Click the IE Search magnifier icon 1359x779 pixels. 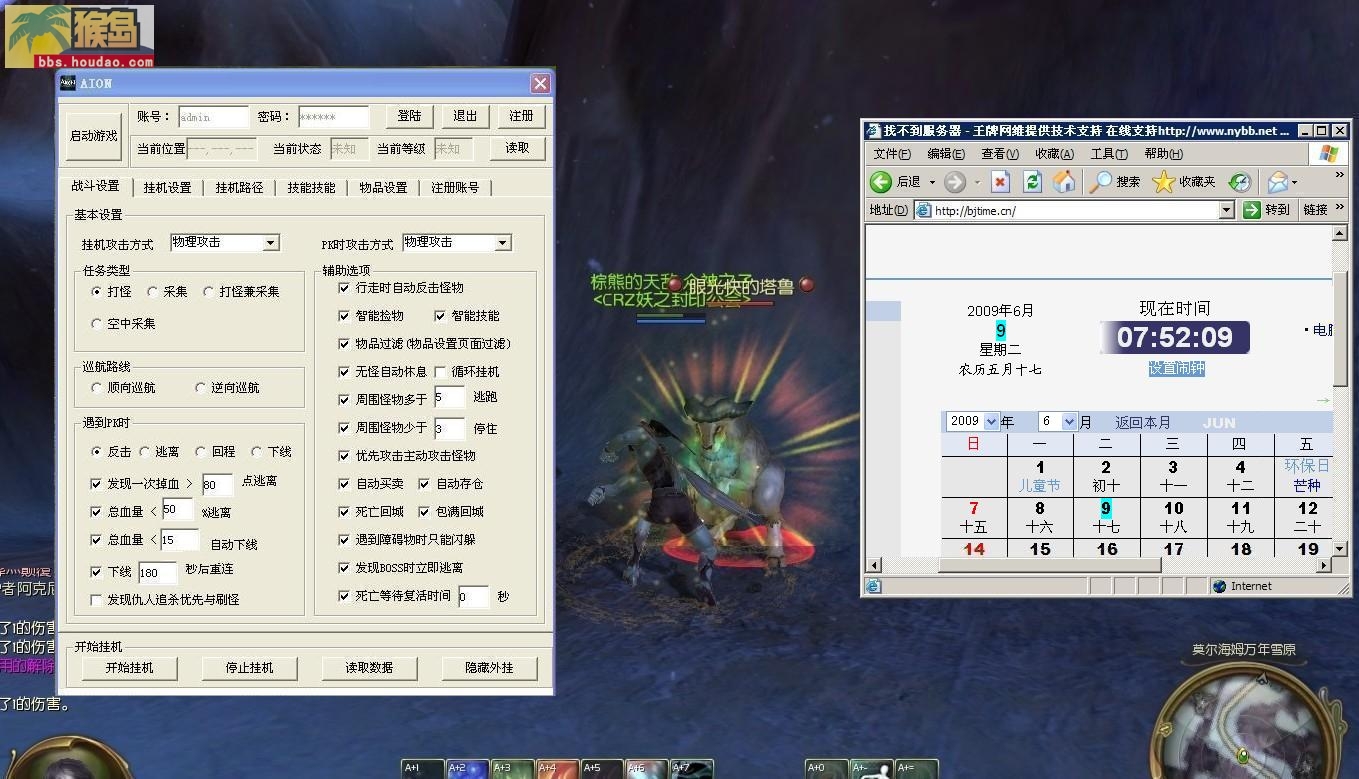(x=1100, y=181)
